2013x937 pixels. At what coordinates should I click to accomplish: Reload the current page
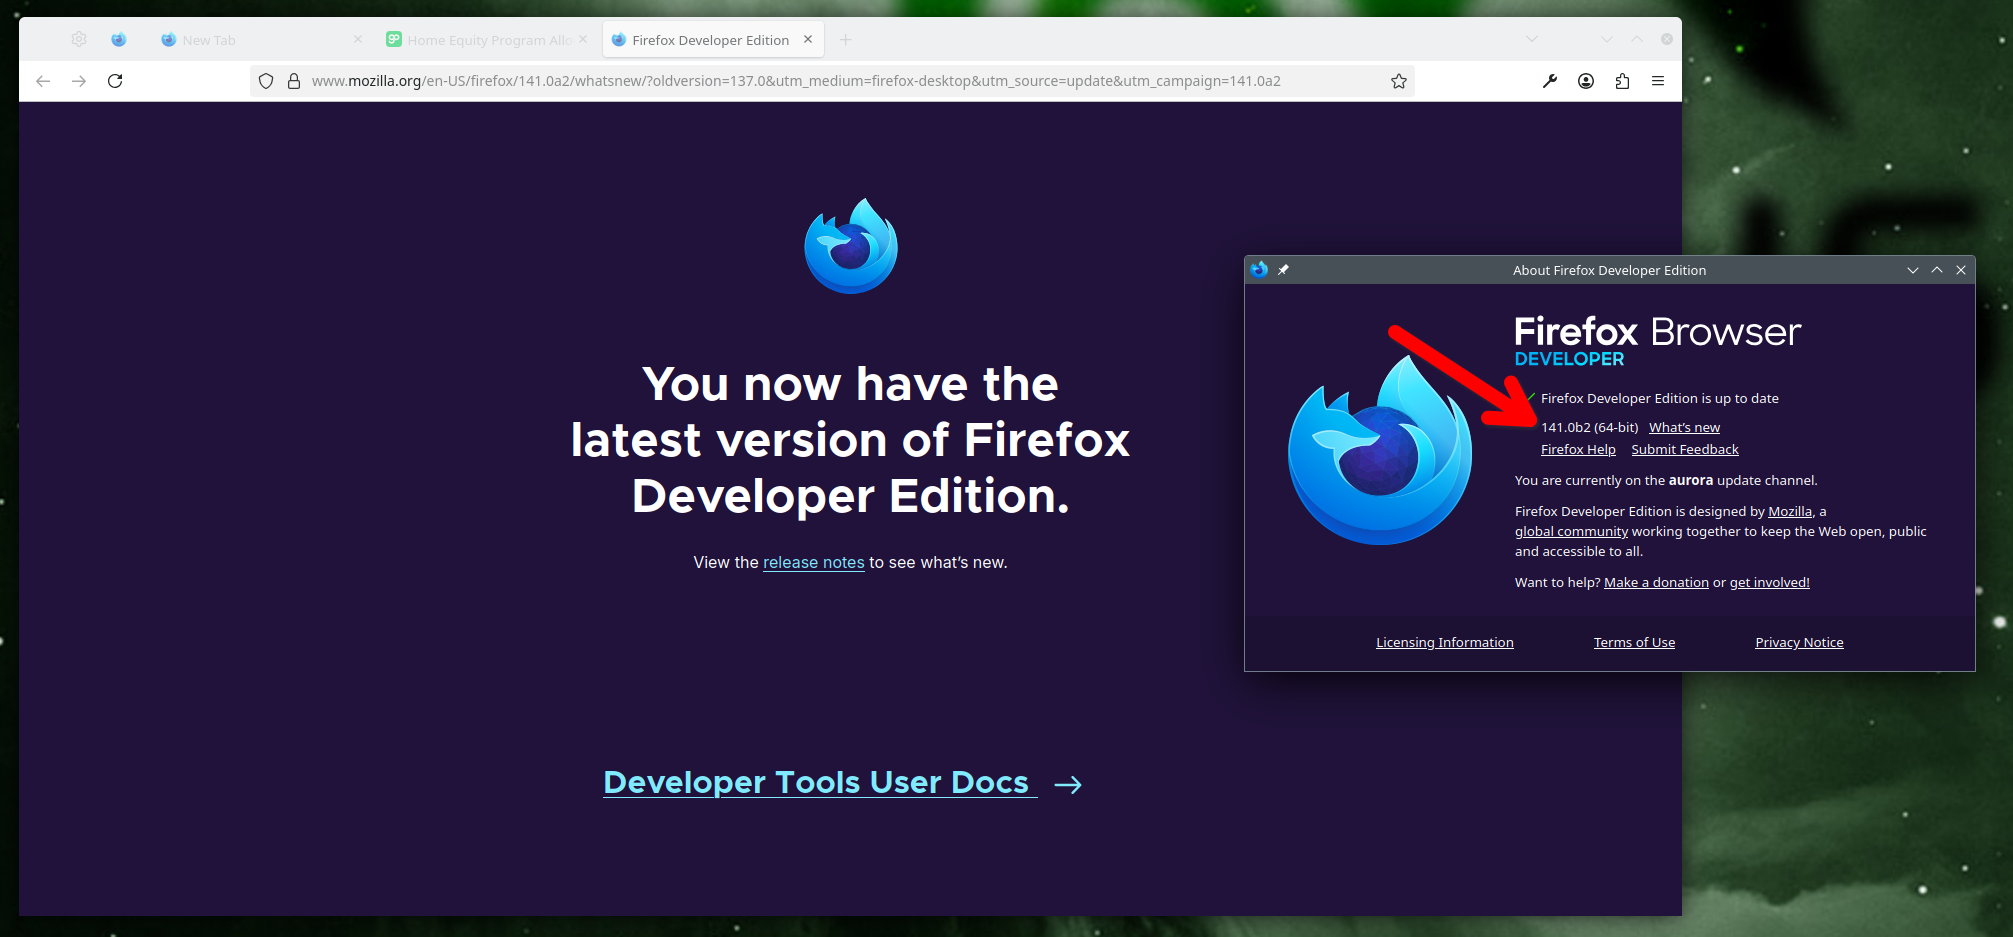tap(115, 81)
